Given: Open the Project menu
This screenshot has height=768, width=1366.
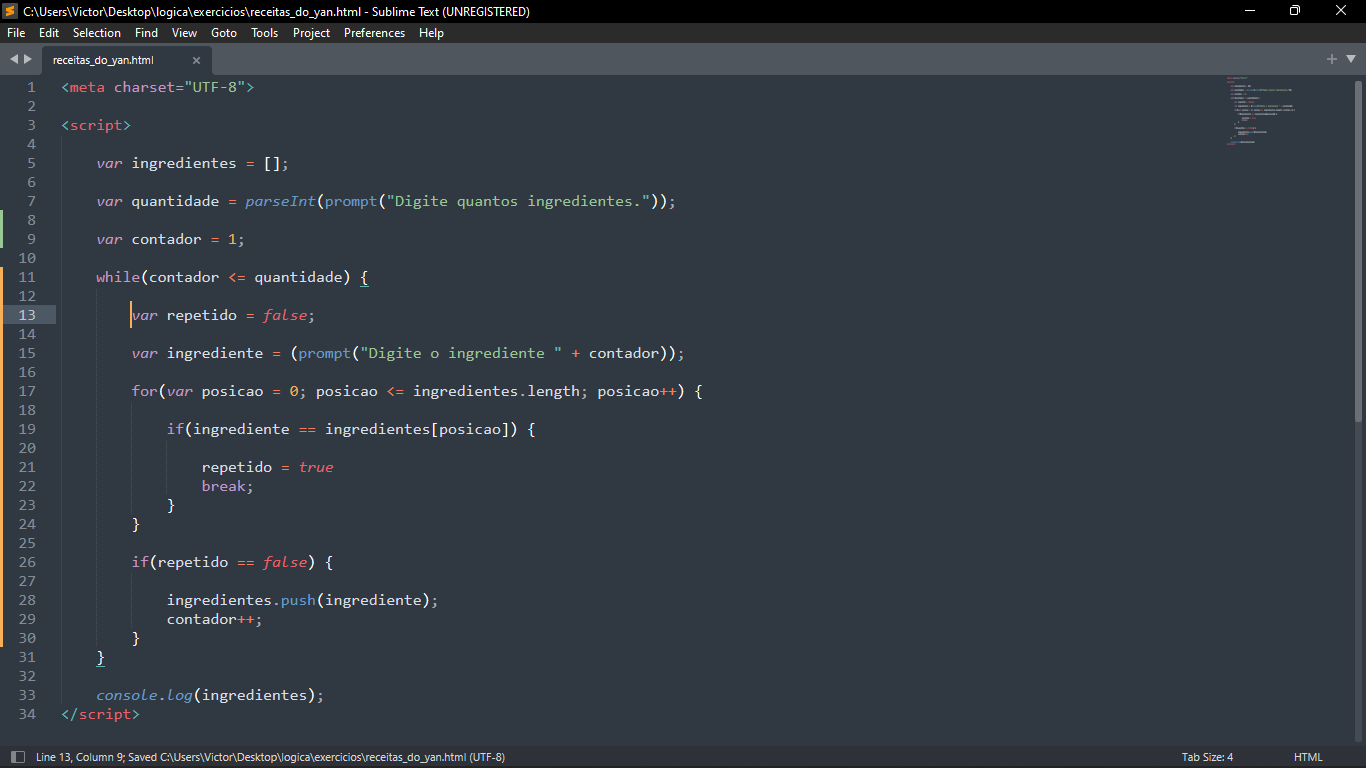Looking at the screenshot, I should [311, 33].
